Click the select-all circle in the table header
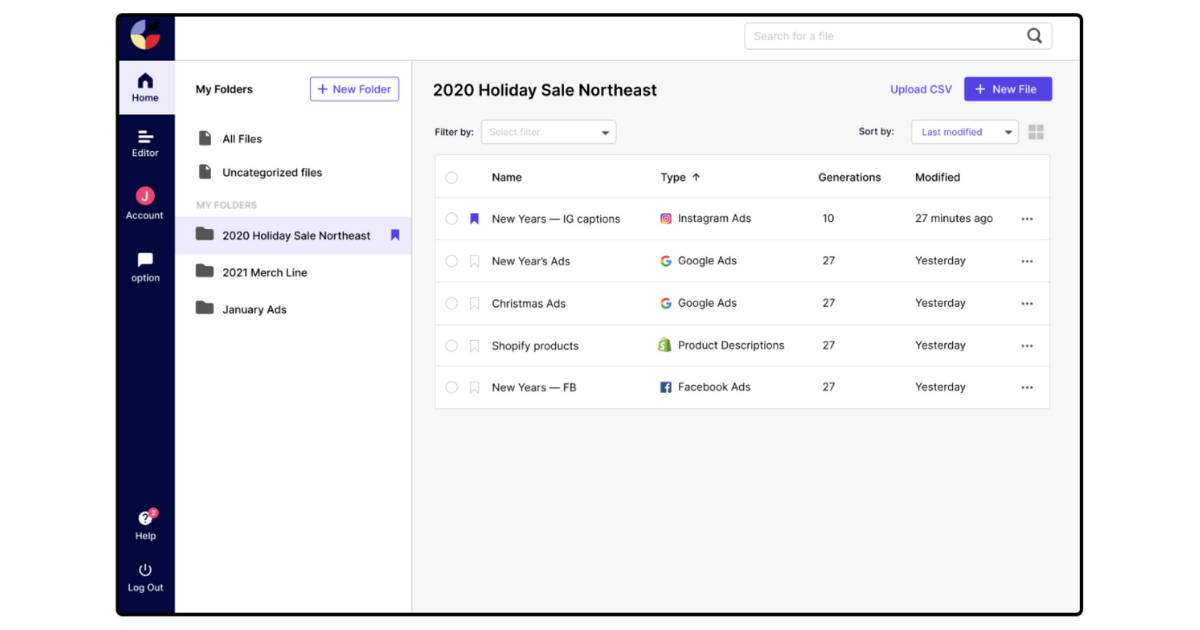Viewport: 1200px width, 630px height. [x=451, y=177]
